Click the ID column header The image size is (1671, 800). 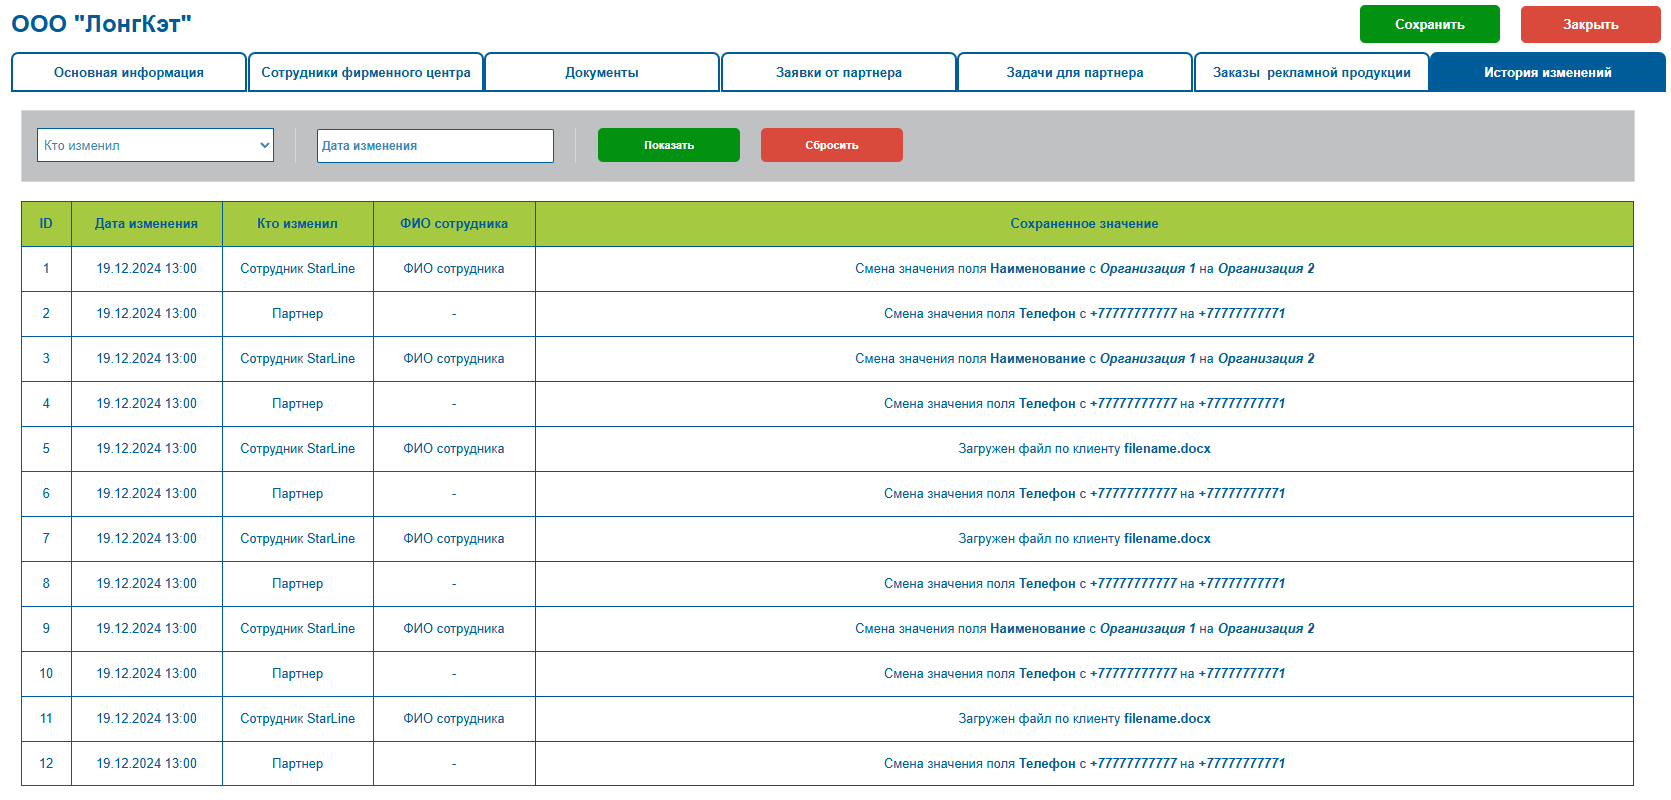click(x=46, y=224)
